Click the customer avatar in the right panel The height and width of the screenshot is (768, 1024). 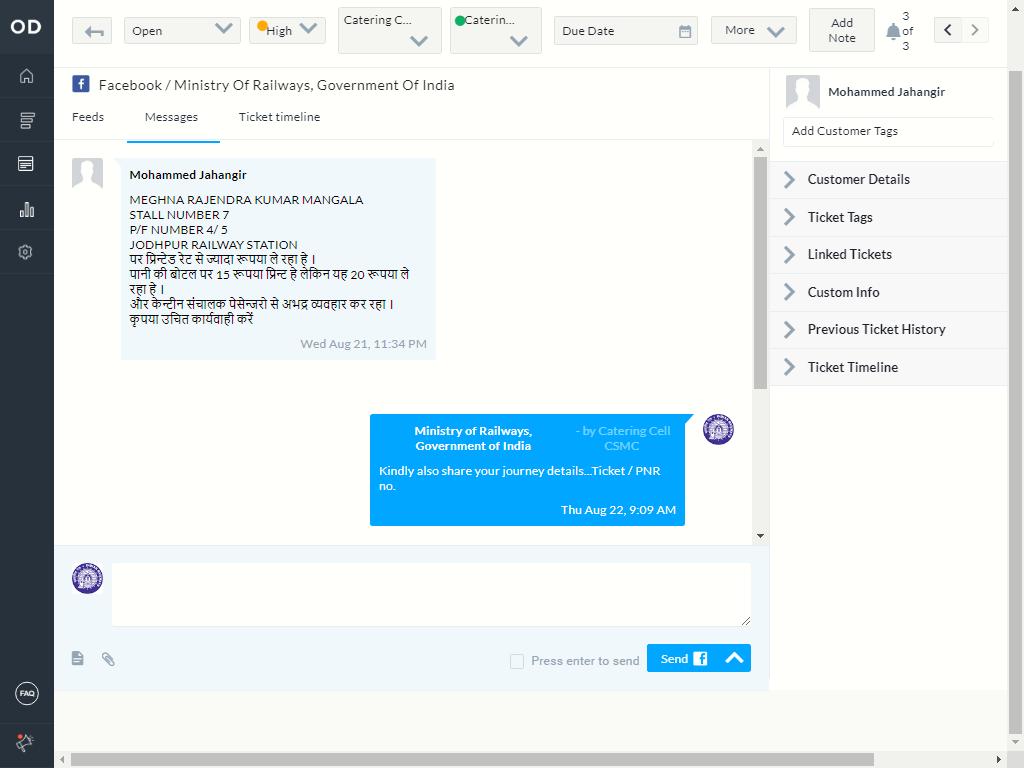coord(803,91)
